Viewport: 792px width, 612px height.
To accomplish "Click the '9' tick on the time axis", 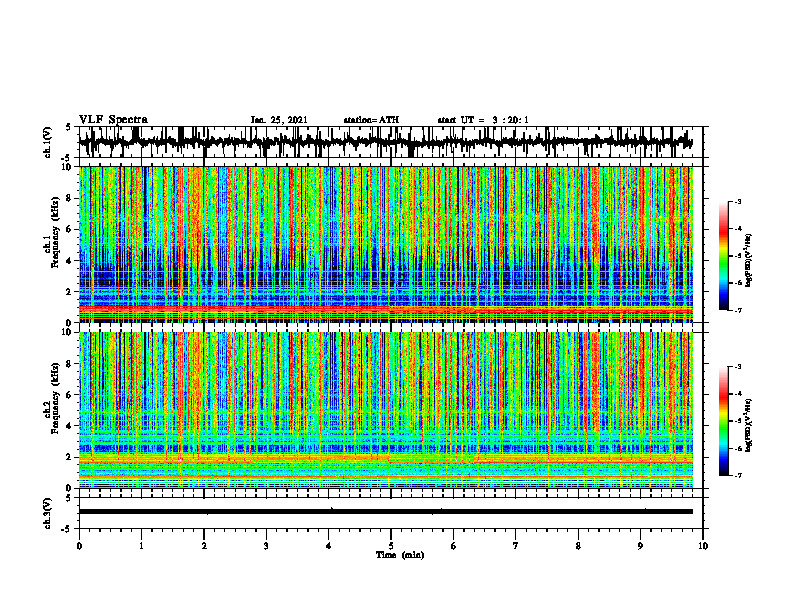I will tap(640, 546).
